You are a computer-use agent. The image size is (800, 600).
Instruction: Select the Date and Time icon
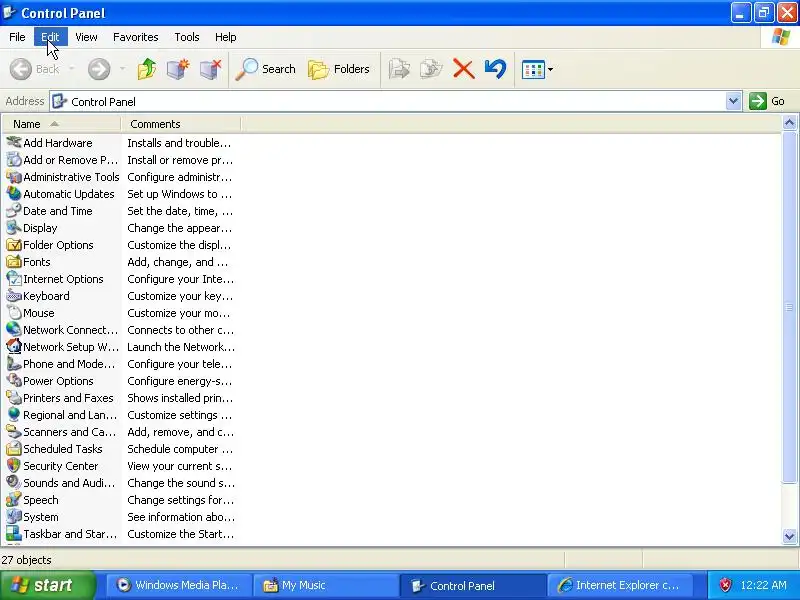click(14, 211)
